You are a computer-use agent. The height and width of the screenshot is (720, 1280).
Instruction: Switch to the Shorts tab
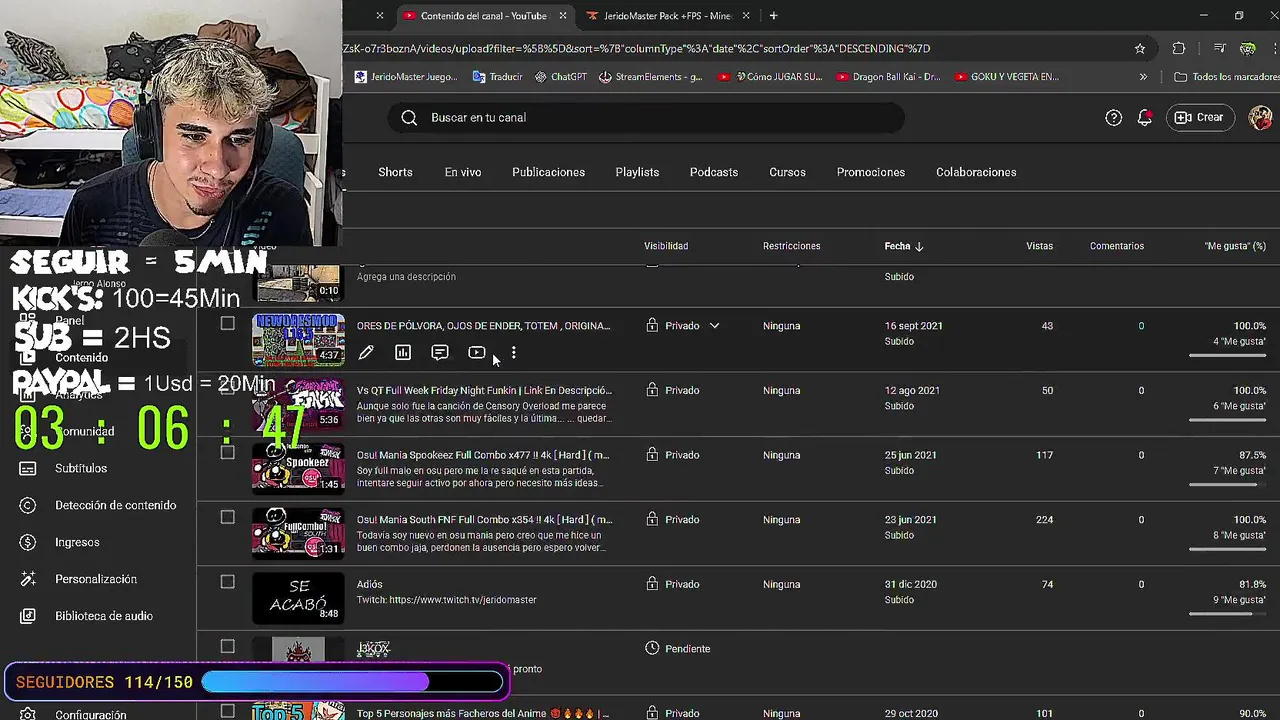click(395, 172)
